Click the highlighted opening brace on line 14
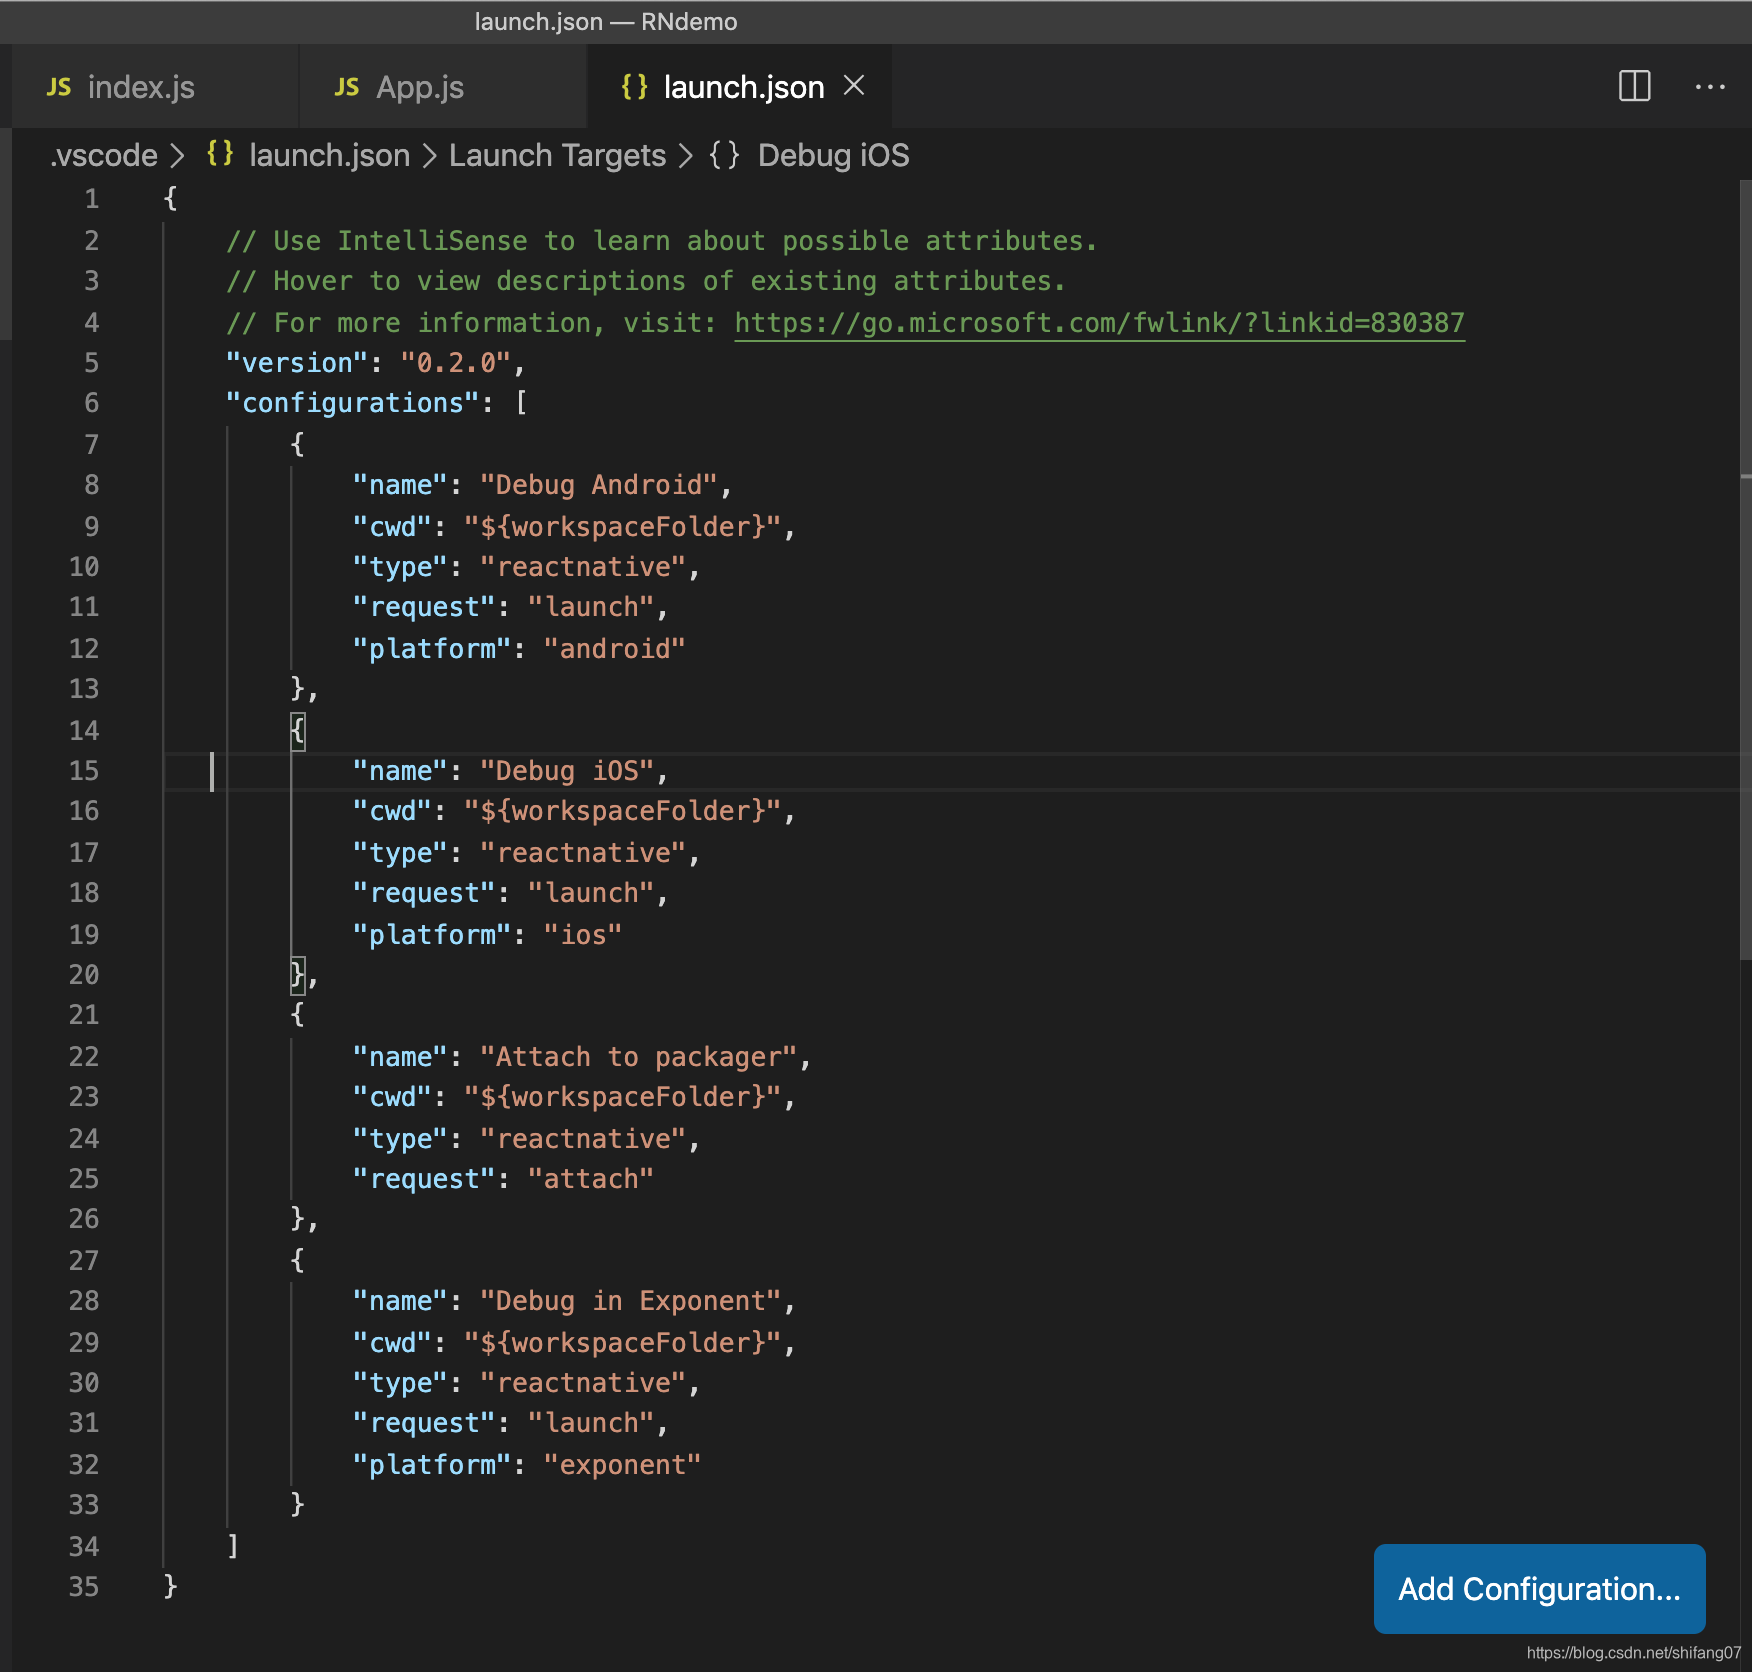Viewport: 1752px width, 1672px height. coord(297,730)
